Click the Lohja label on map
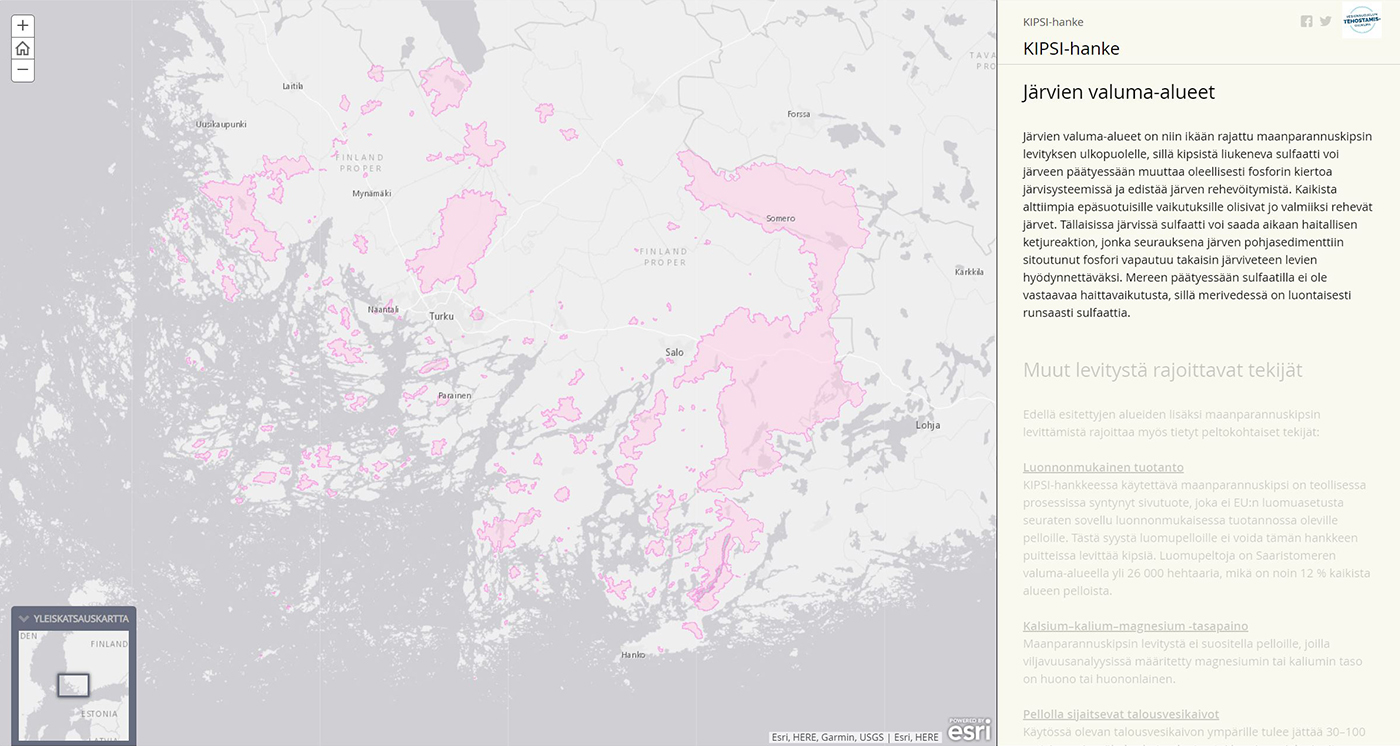Screen dimensions: 1400x746 tap(927, 425)
